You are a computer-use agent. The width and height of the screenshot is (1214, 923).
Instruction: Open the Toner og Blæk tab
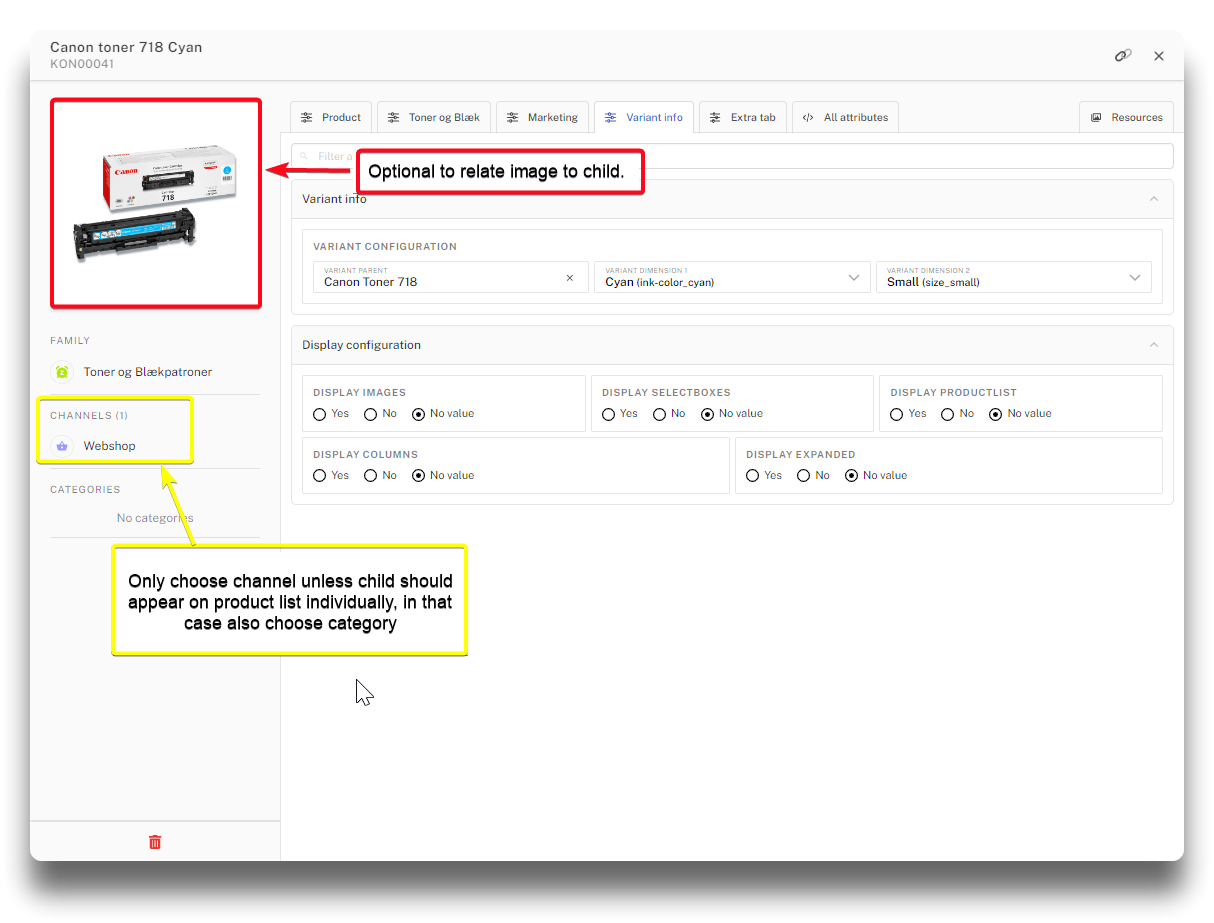coord(433,117)
